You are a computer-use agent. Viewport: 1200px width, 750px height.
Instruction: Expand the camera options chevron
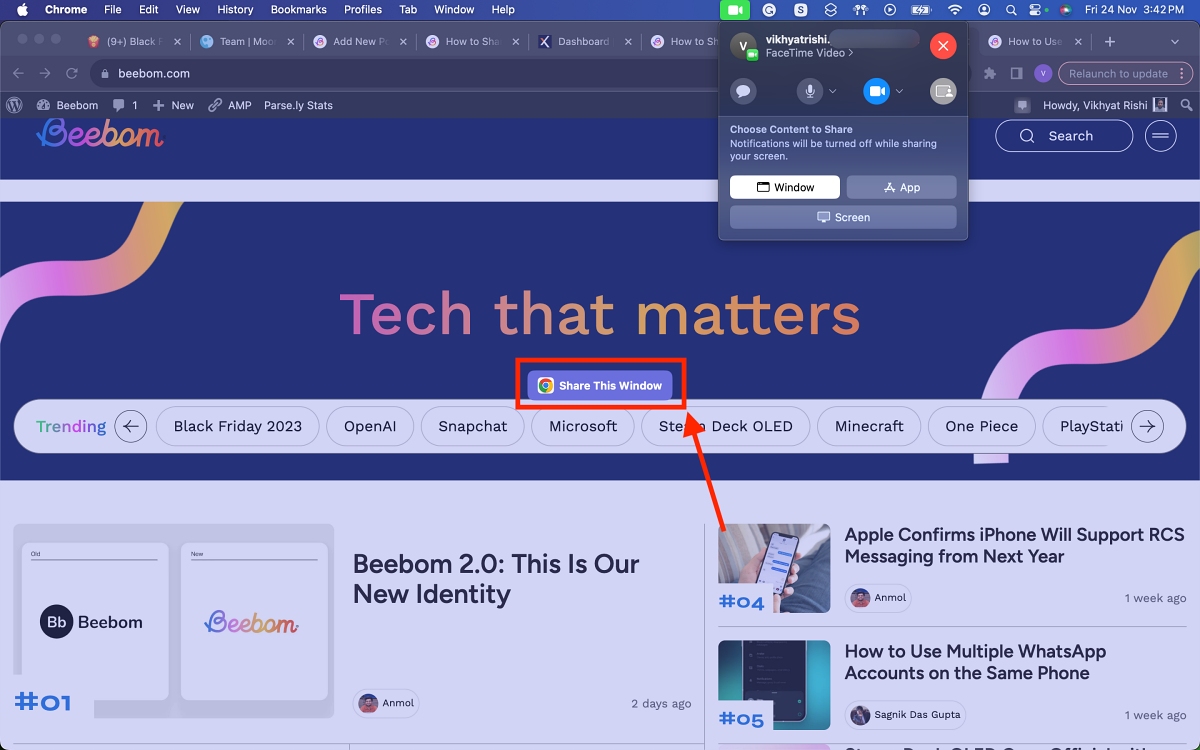(x=899, y=91)
